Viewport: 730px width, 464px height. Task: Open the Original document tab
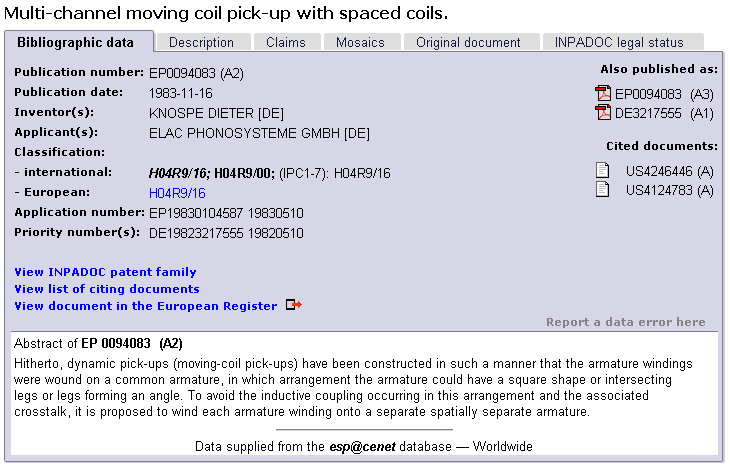coord(468,42)
